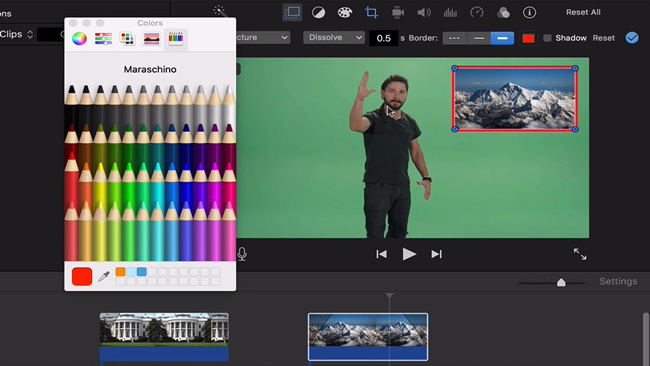650x366 pixels.
Task: Click the overlay's top-left resize handle
Action: [x=454, y=68]
